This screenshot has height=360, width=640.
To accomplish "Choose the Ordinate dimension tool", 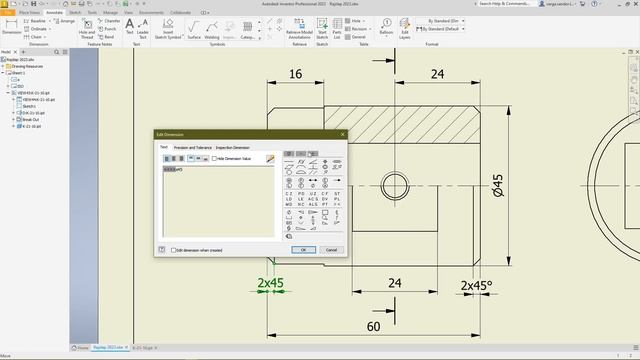I will tap(36, 29).
